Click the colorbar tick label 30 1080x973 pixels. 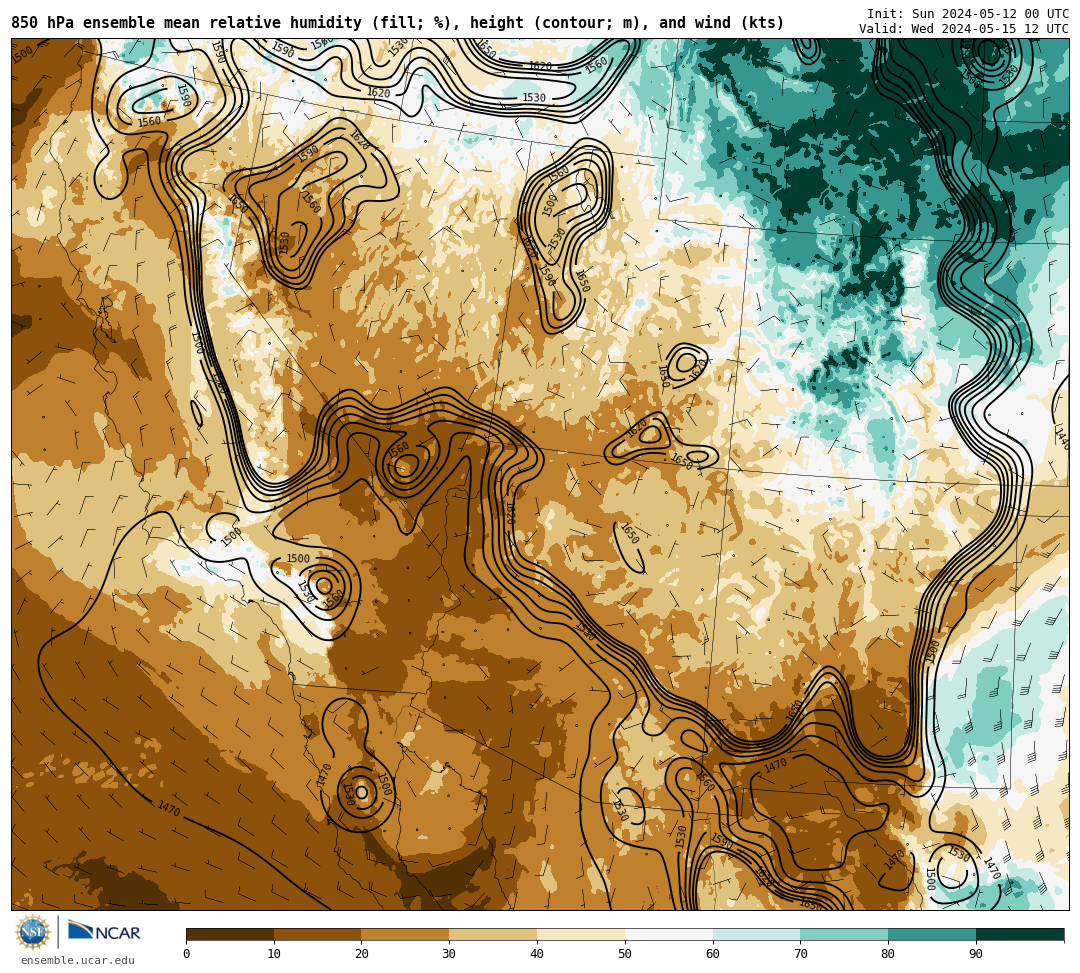(449, 954)
